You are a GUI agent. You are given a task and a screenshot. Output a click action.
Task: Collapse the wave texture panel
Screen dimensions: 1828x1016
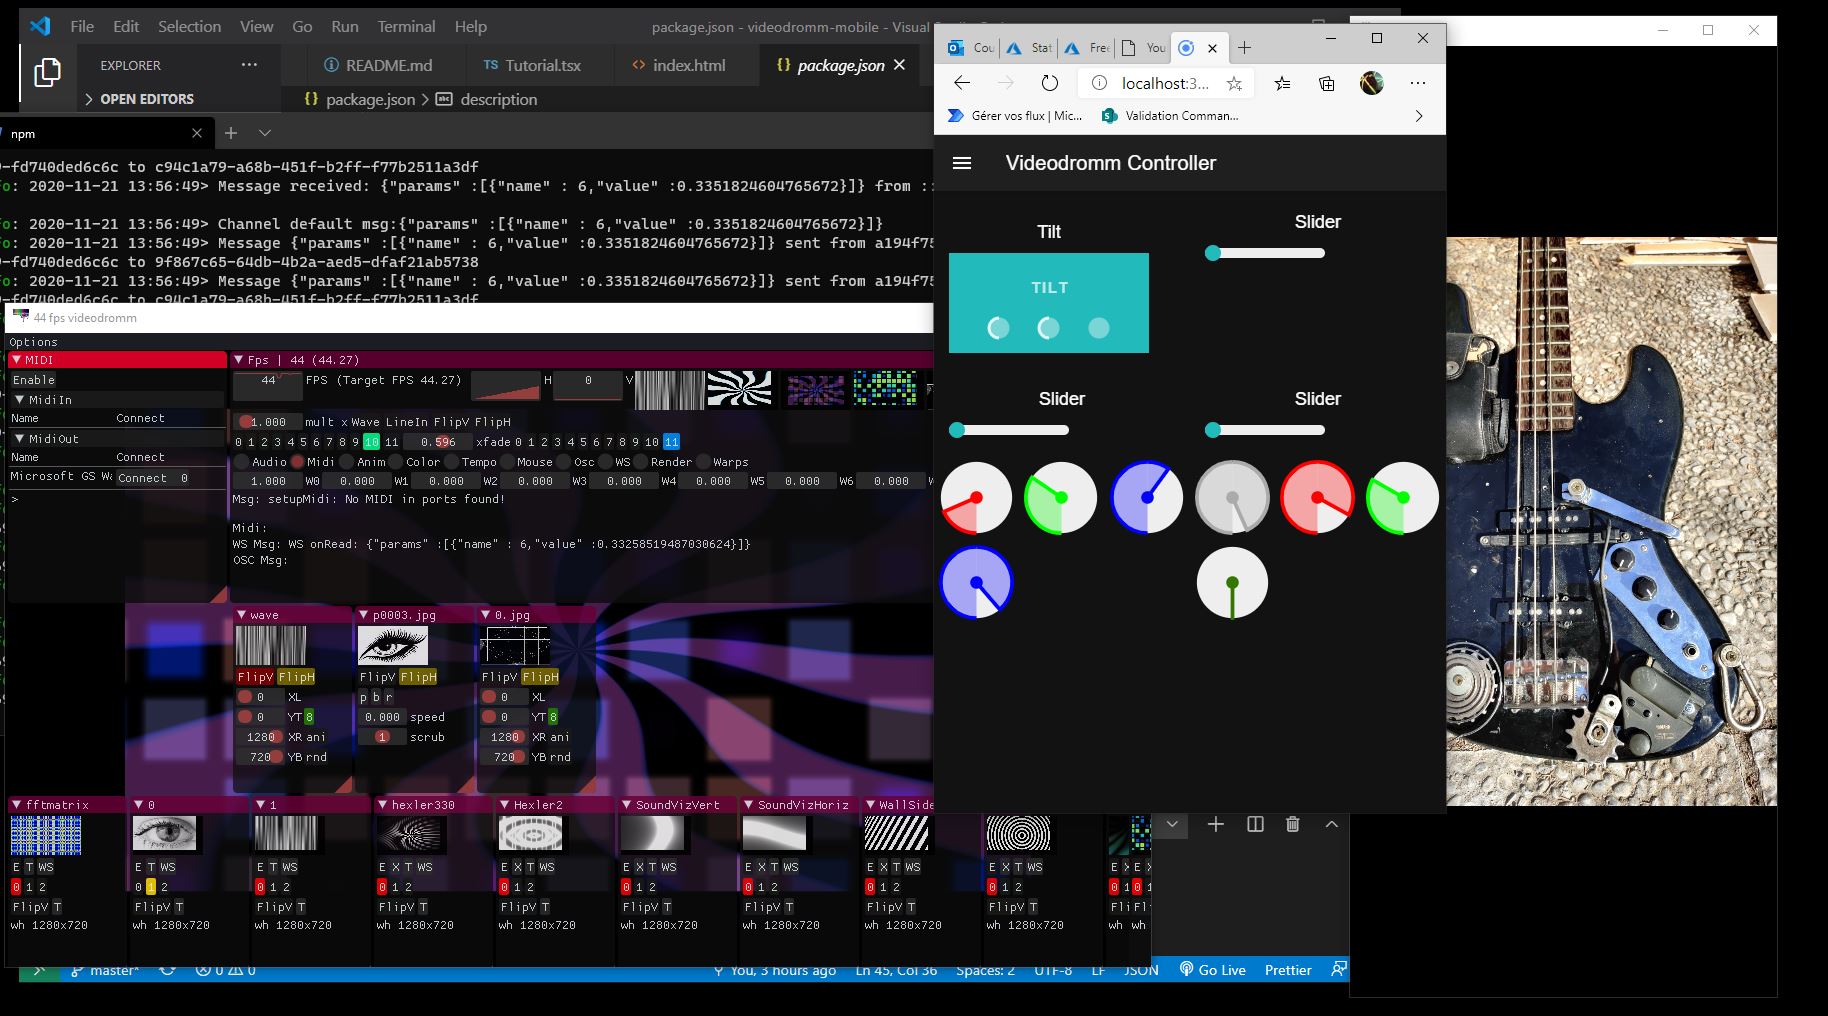[241, 615]
